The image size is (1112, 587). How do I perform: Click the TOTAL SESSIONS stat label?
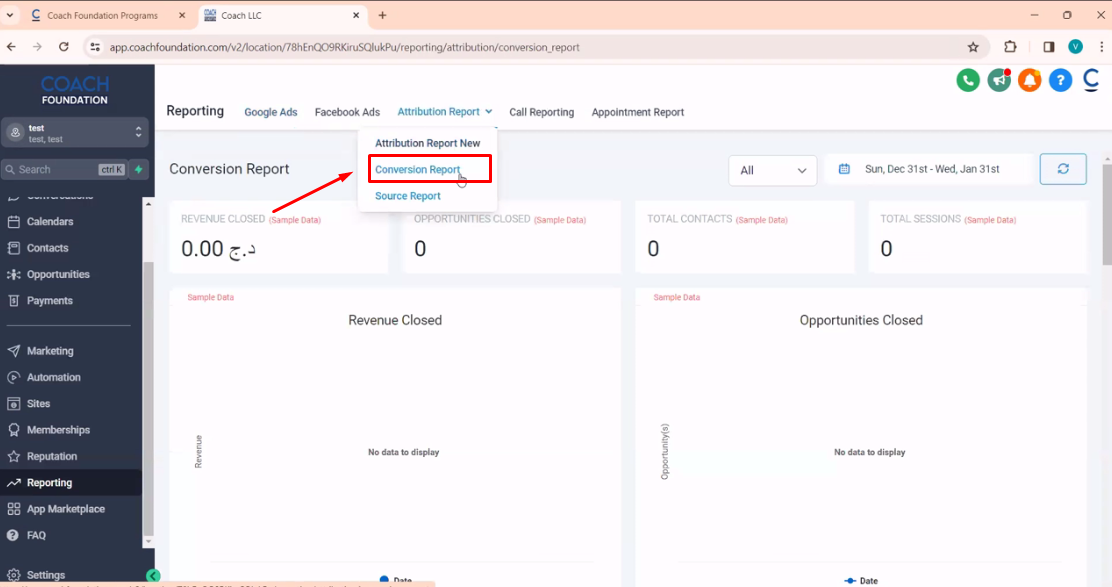921,219
